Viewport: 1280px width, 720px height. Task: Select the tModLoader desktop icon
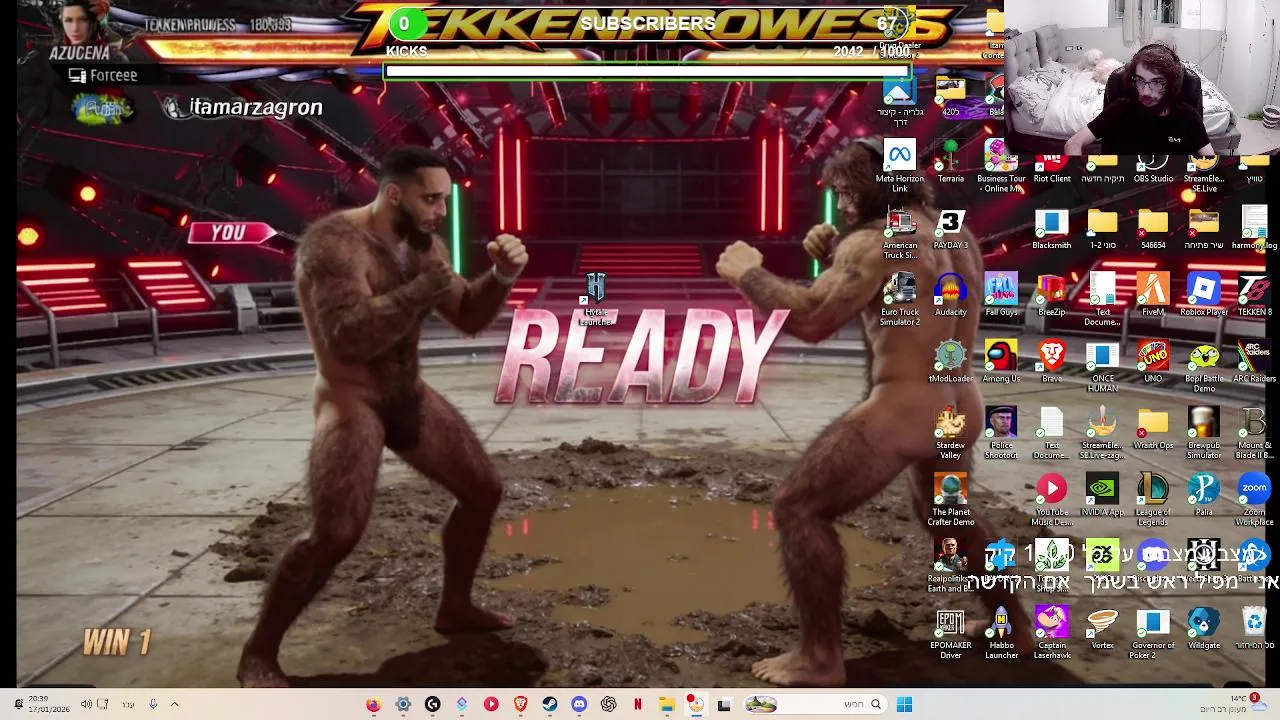coord(950,362)
